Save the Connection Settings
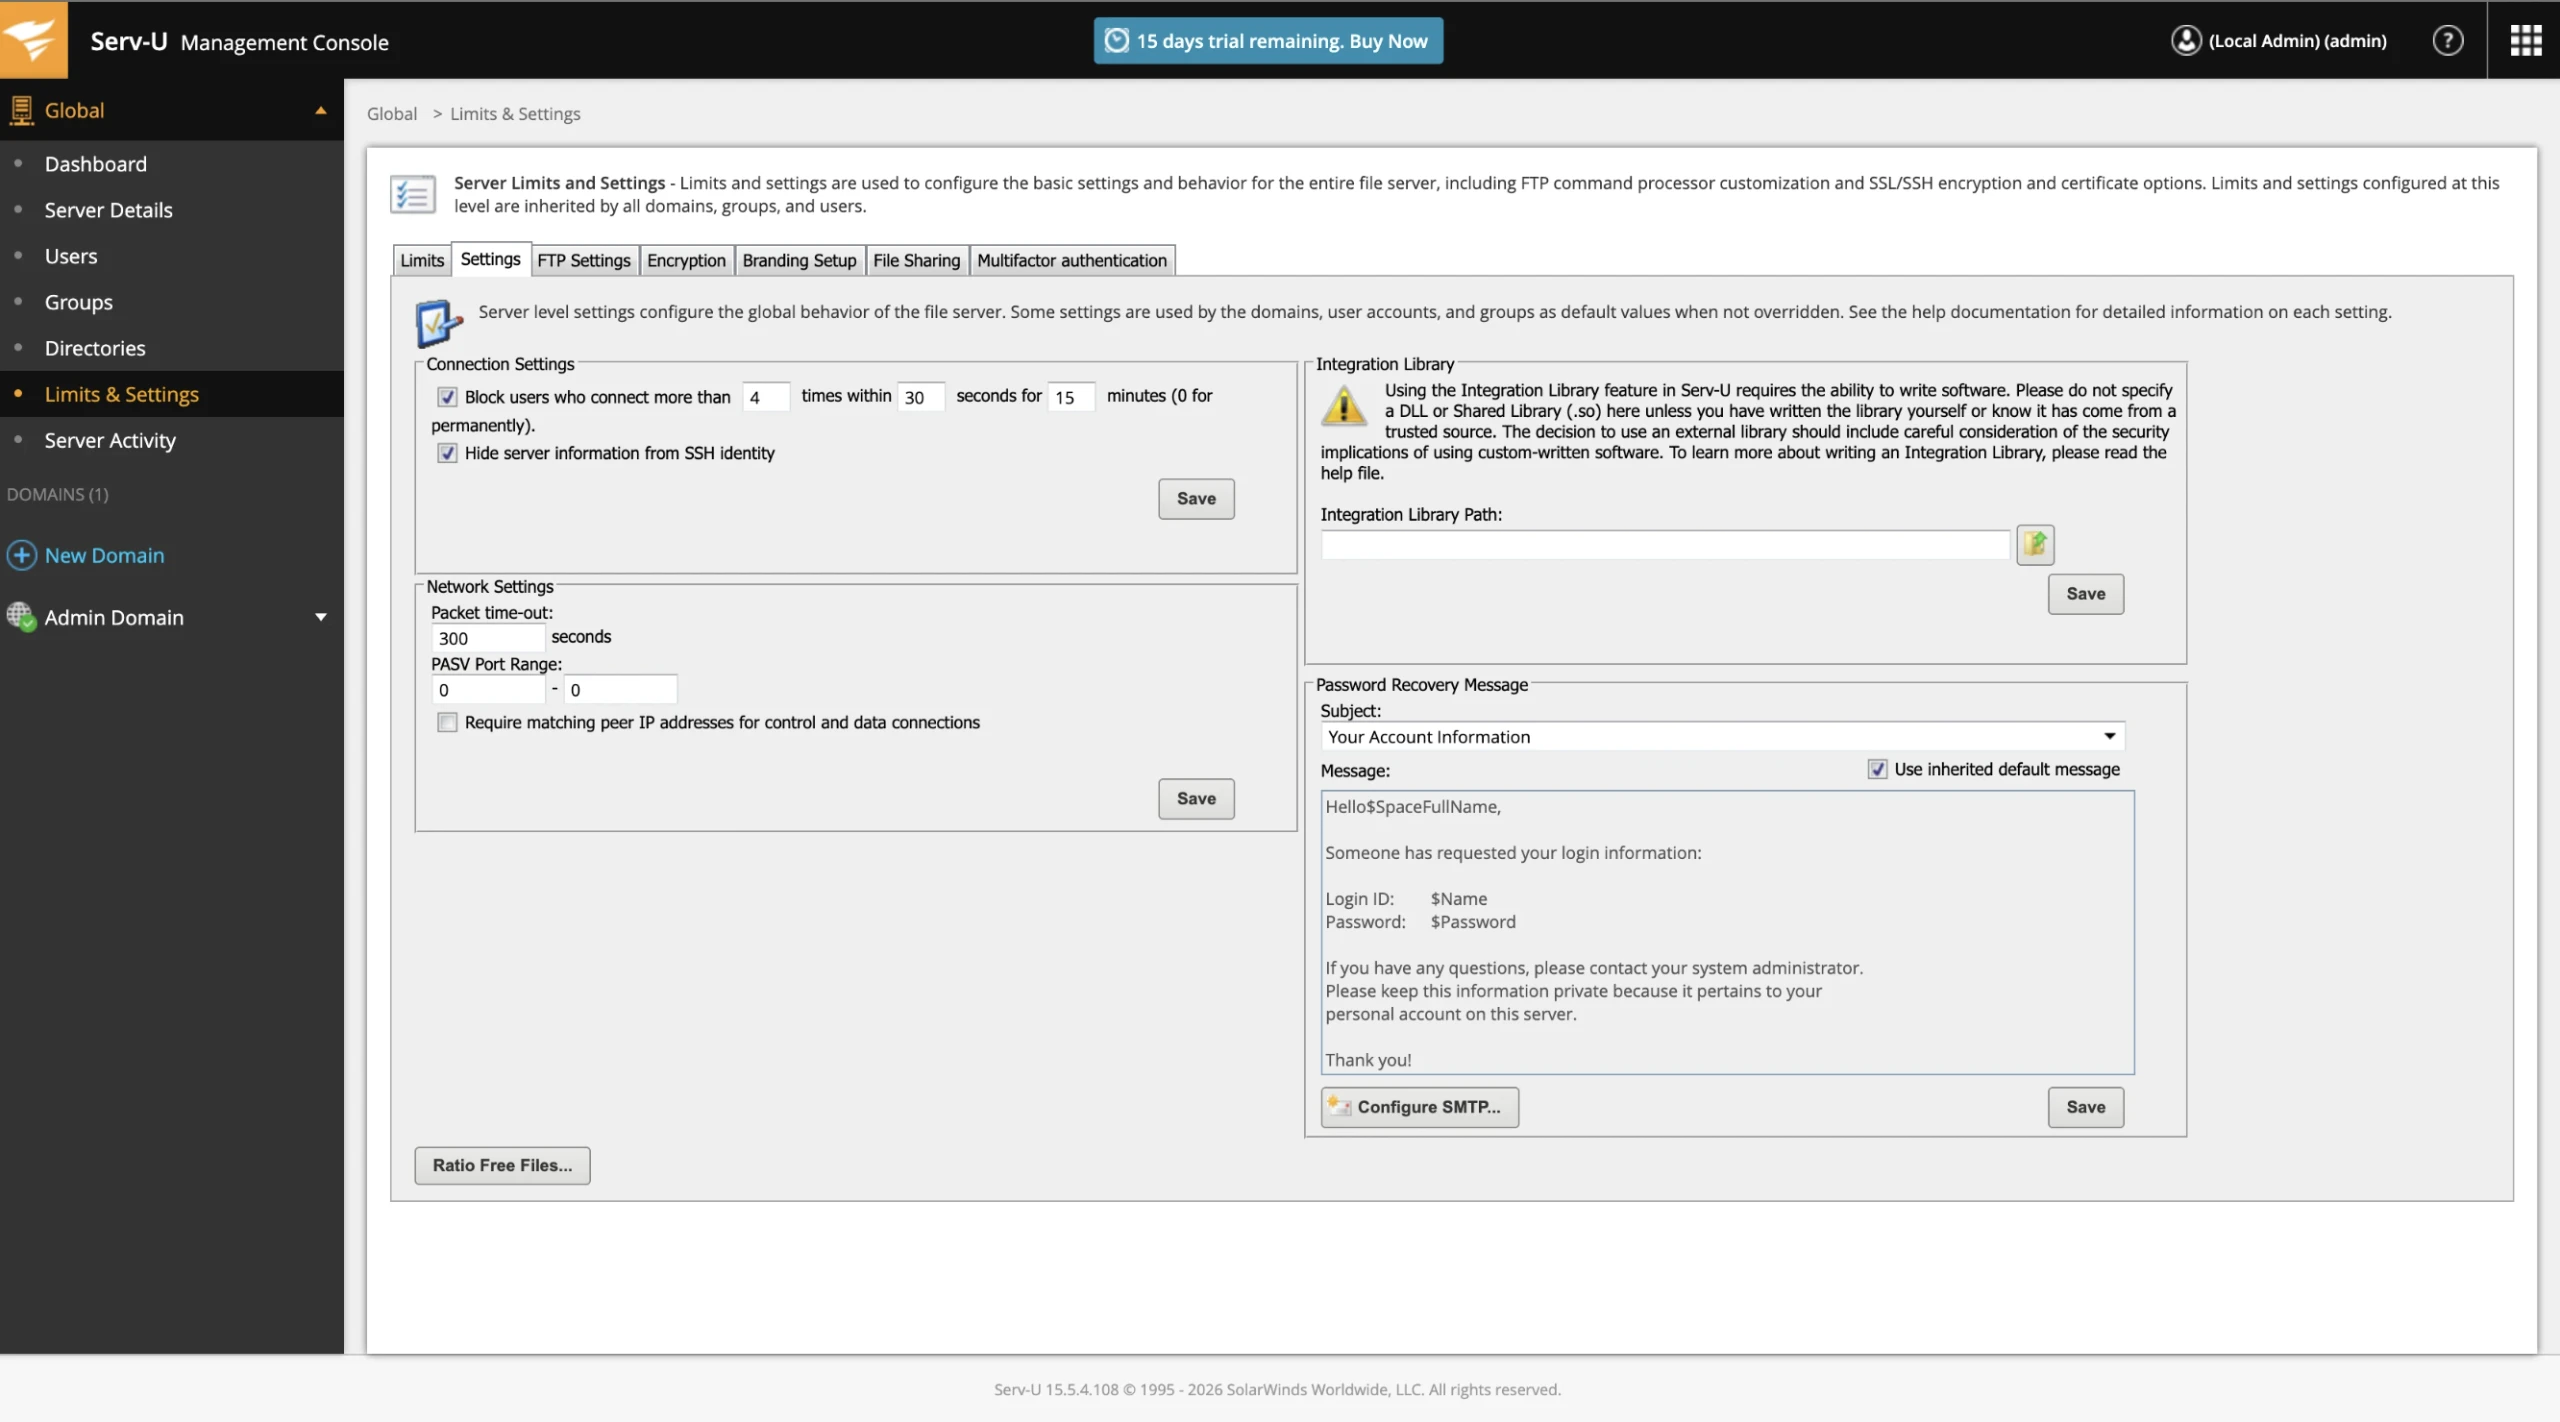The image size is (2560, 1422). pyautogui.click(x=1196, y=498)
